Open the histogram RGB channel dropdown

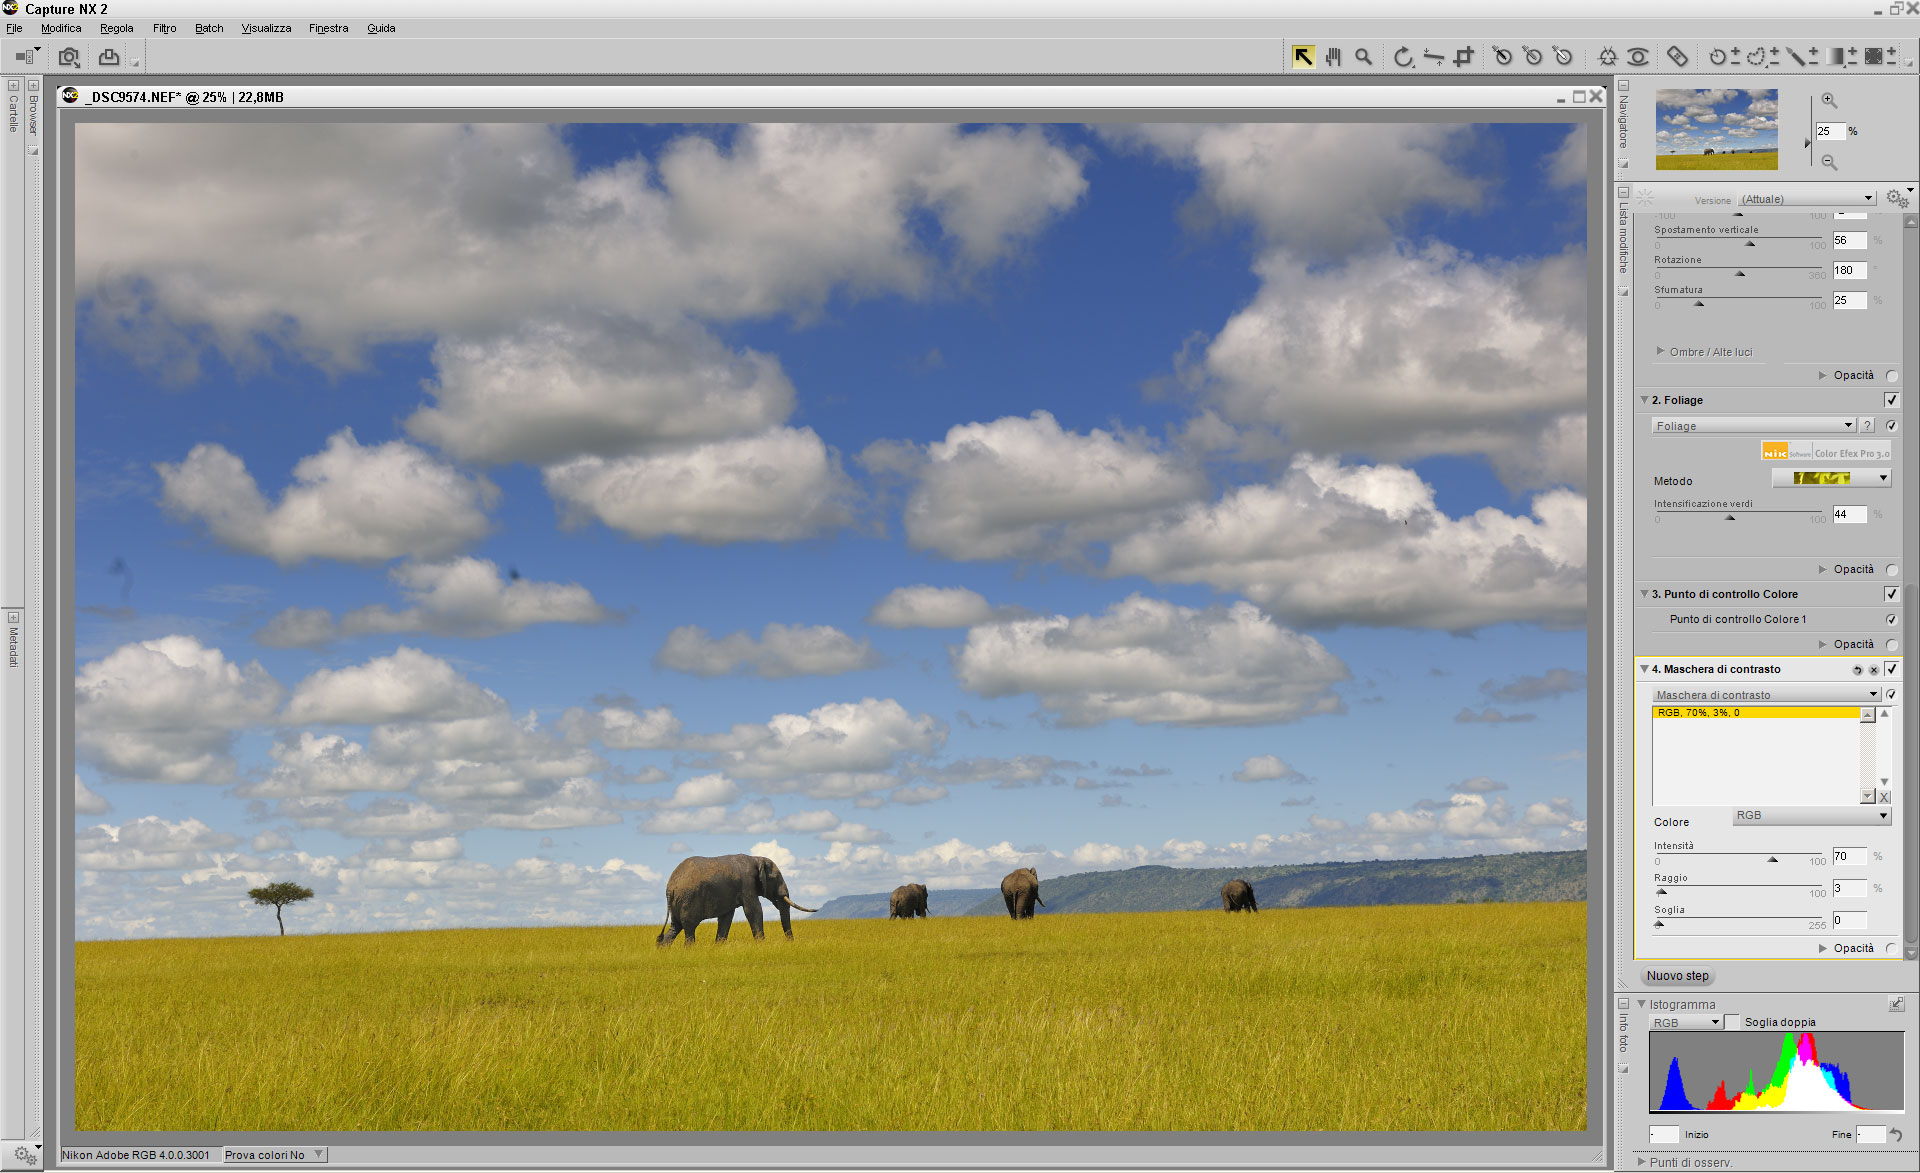click(1686, 1022)
